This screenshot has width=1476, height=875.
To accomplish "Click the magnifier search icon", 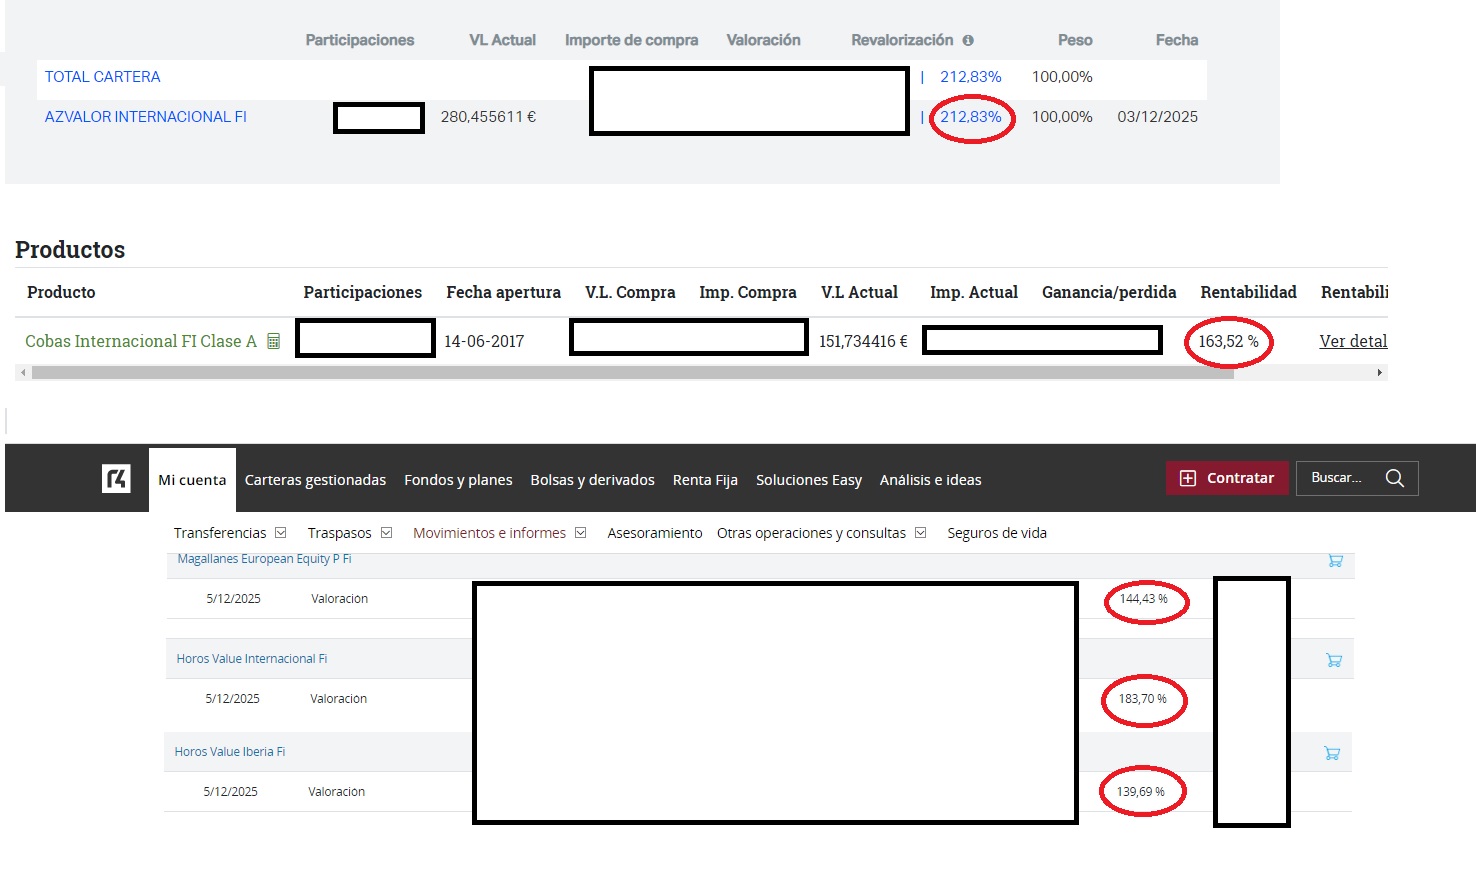I will (x=1394, y=478).
